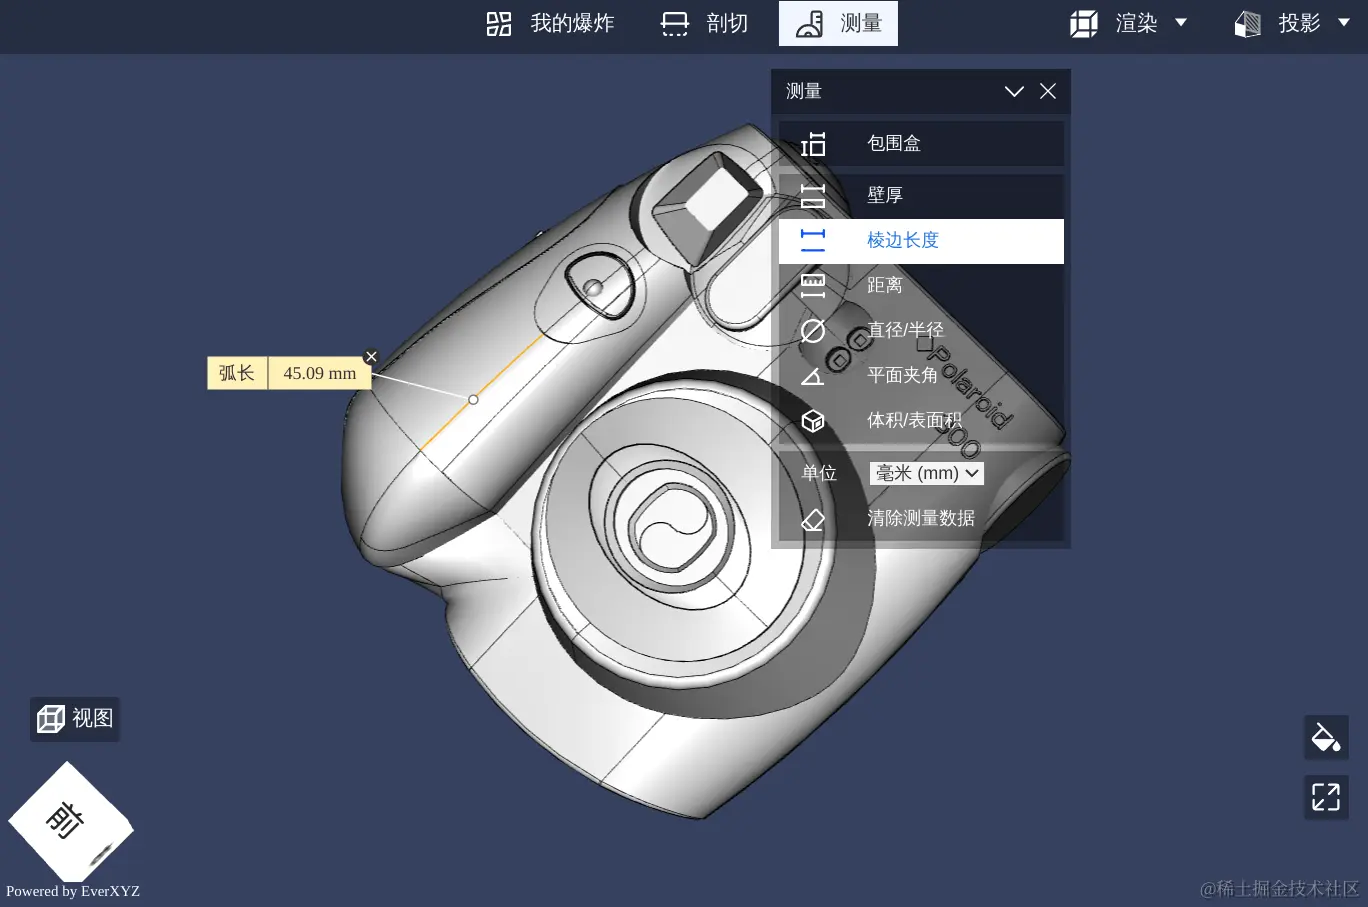Click the 45.09 mm measurement value
This screenshot has width=1368, height=907.
(x=320, y=373)
